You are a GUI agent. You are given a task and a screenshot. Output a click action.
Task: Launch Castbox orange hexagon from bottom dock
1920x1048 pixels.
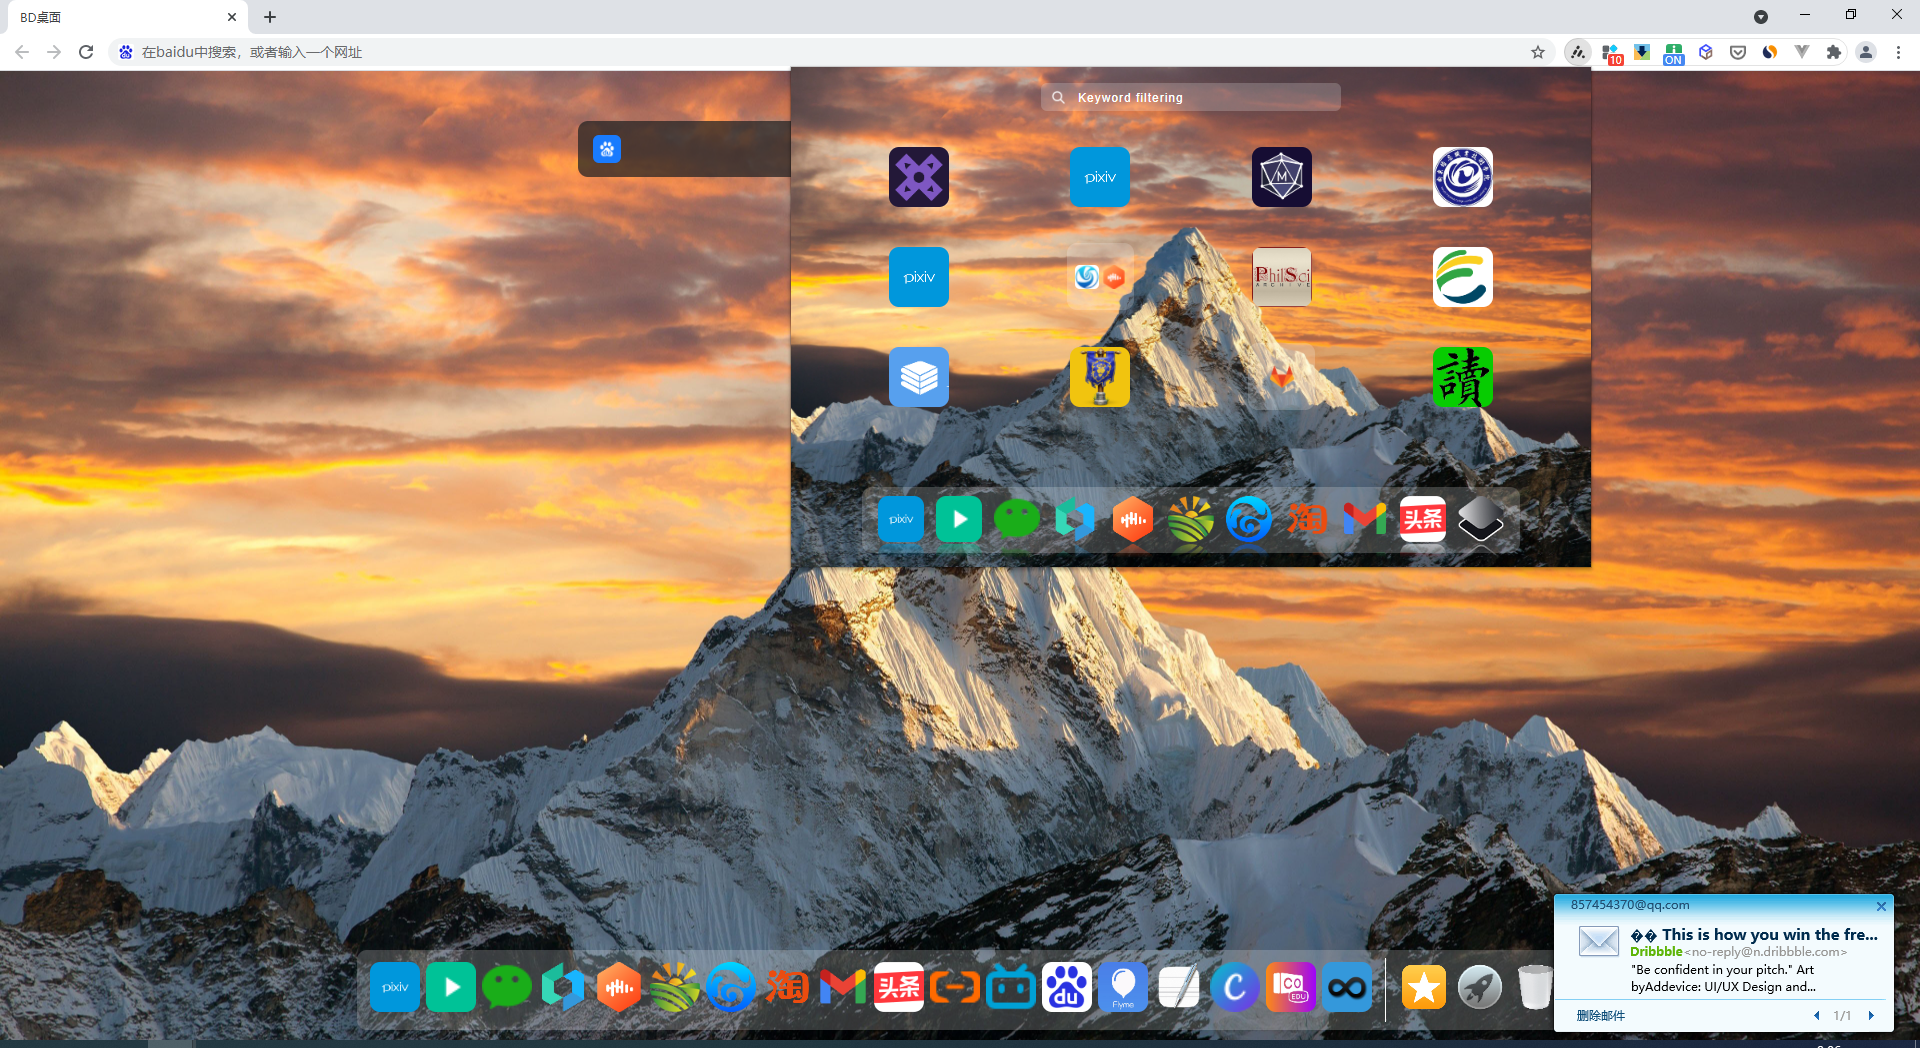pyautogui.click(x=619, y=987)
